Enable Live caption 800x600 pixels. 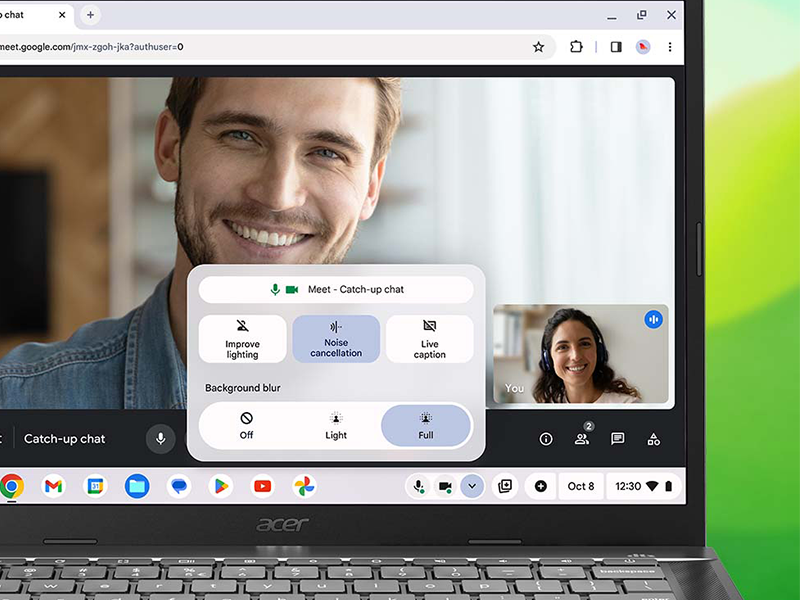click(x=430, y=338)
